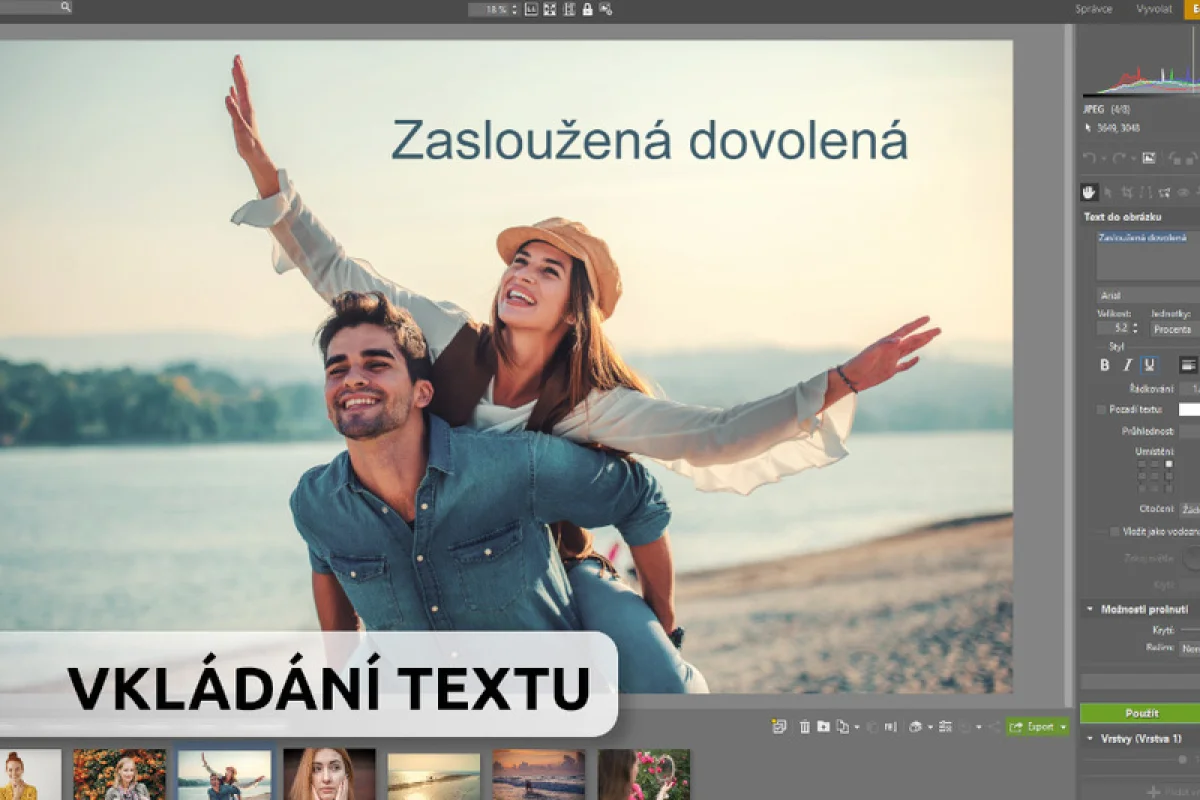Select the purple sky seascape thumbnail

538,775
